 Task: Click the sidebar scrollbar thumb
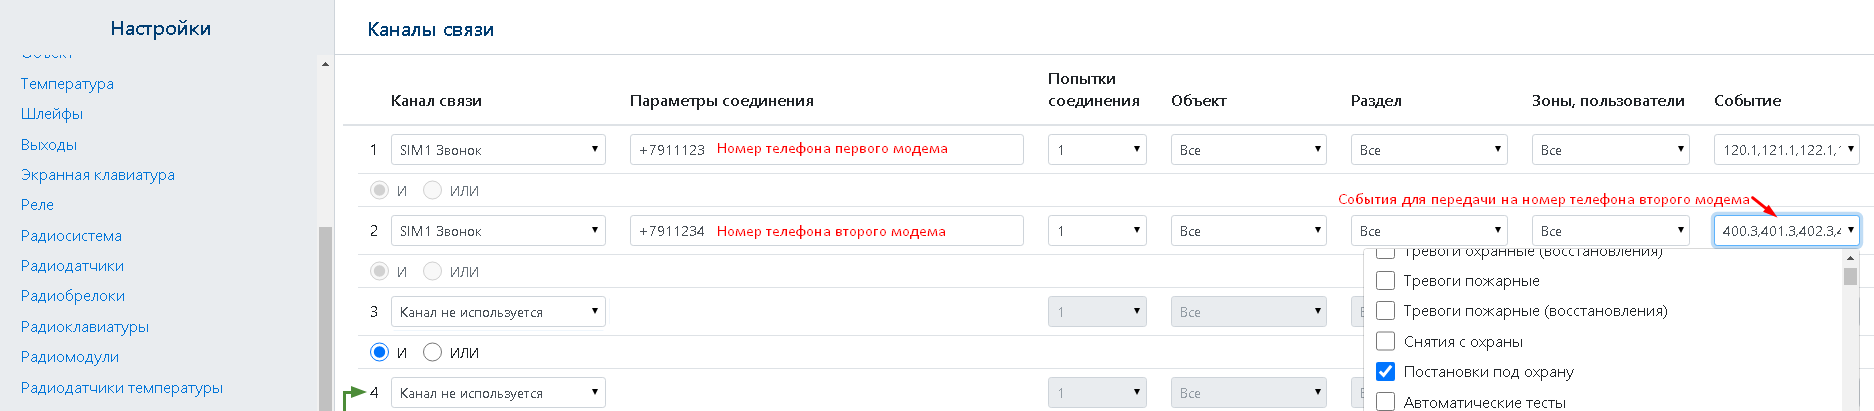coord(325,318)
